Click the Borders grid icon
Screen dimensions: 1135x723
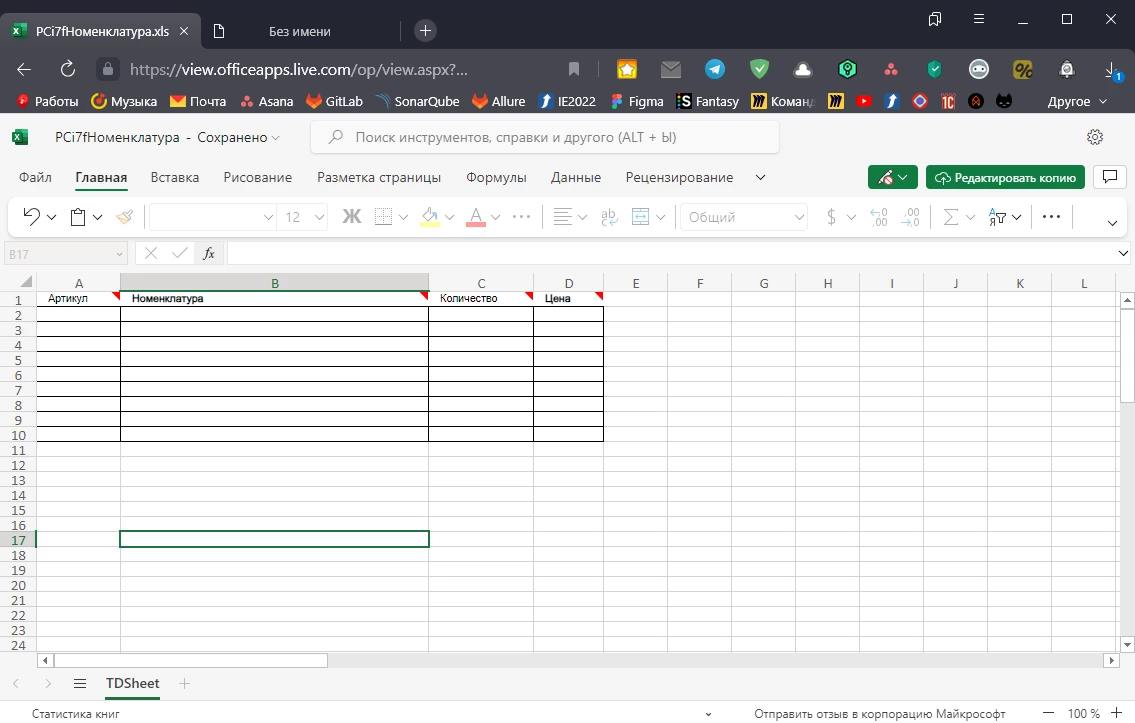click(383, 217)
